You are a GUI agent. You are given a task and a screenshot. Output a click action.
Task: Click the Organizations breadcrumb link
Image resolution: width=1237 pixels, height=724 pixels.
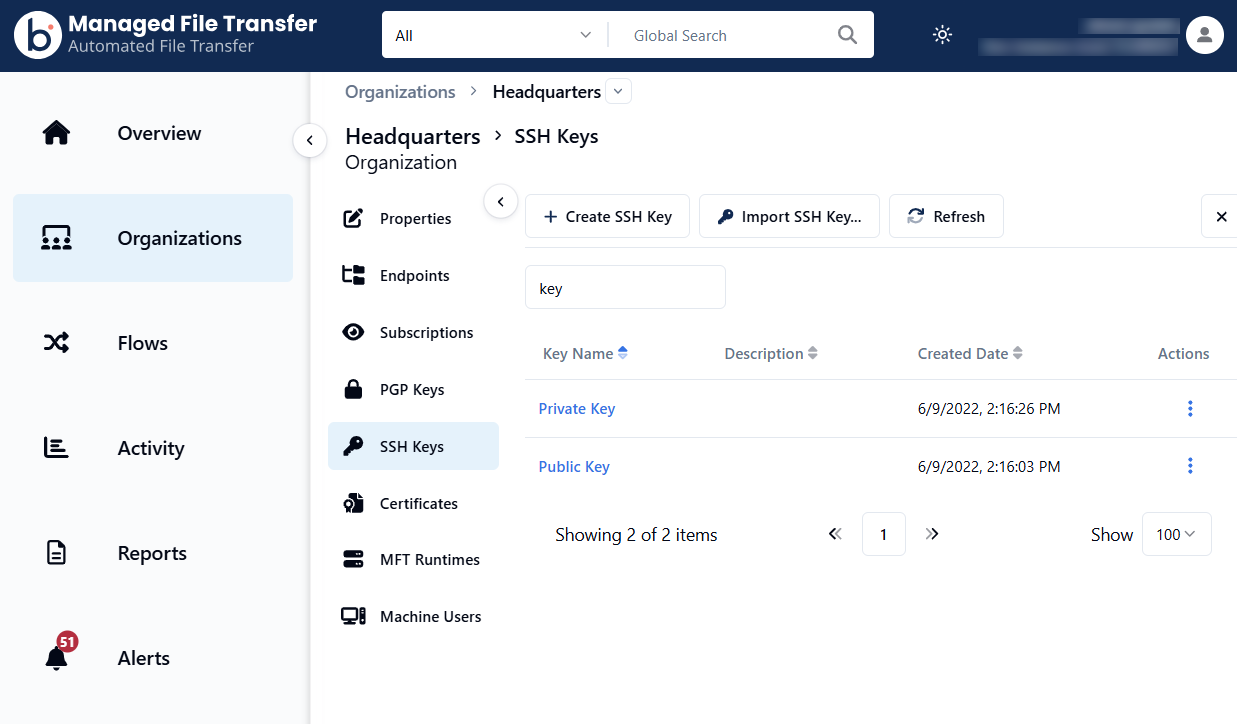pyautogui.click(x=400, y=92)
